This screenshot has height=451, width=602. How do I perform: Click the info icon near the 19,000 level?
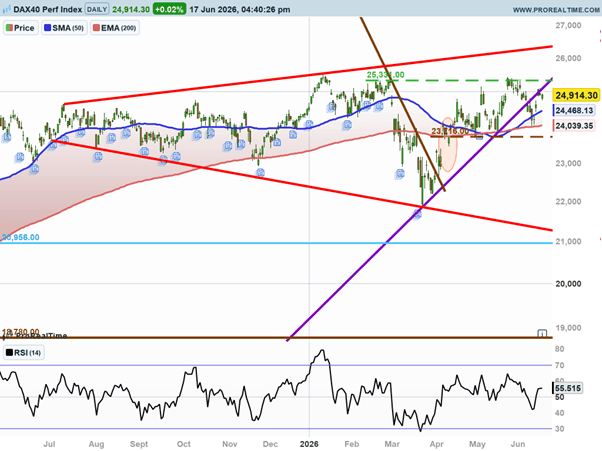[x=542, y=333]
